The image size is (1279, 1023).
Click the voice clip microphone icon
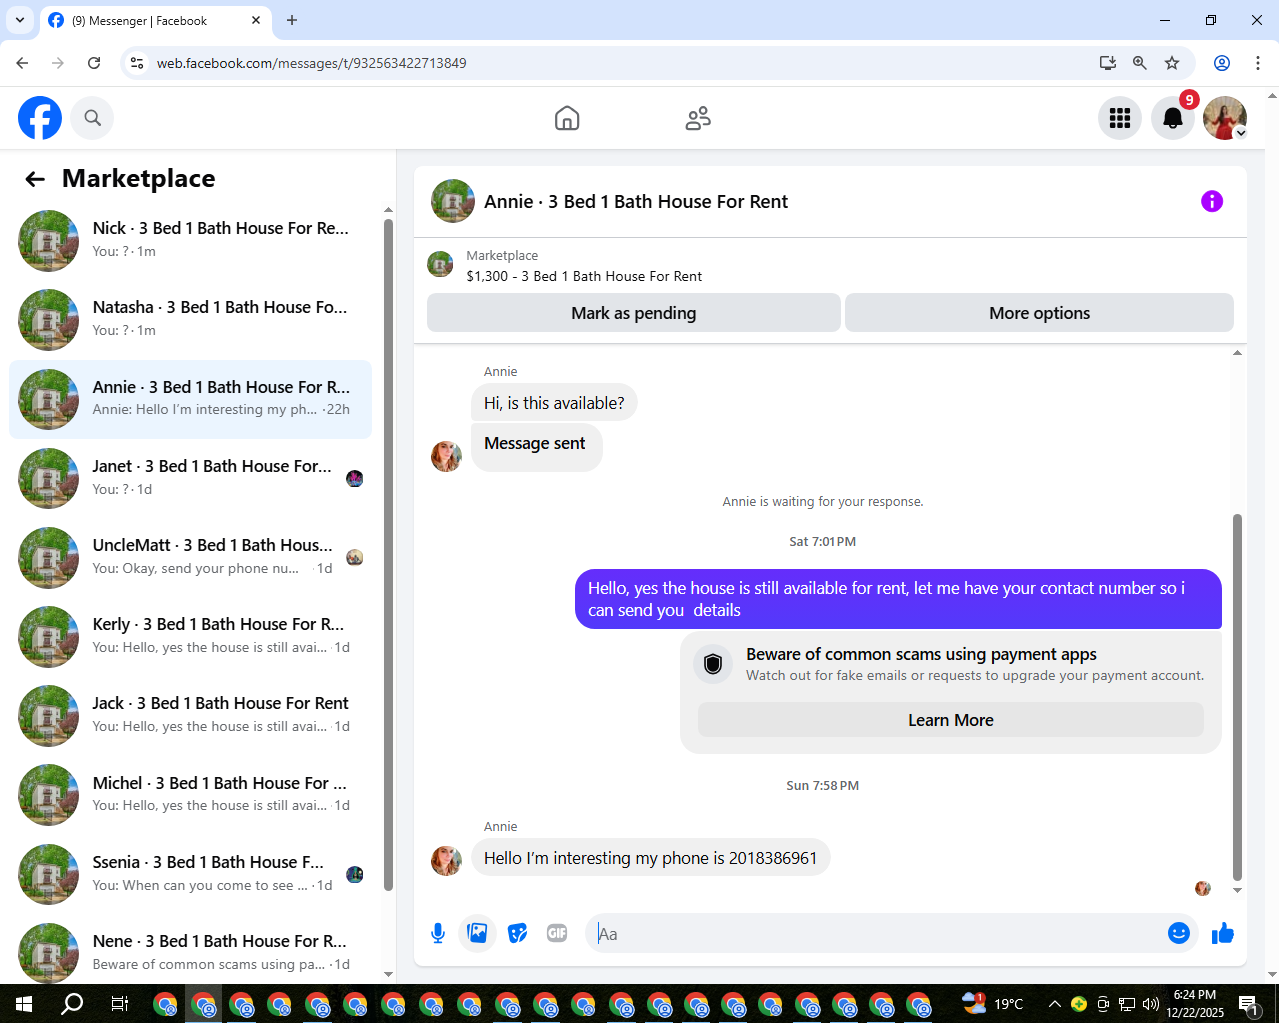tap(438, 933)
